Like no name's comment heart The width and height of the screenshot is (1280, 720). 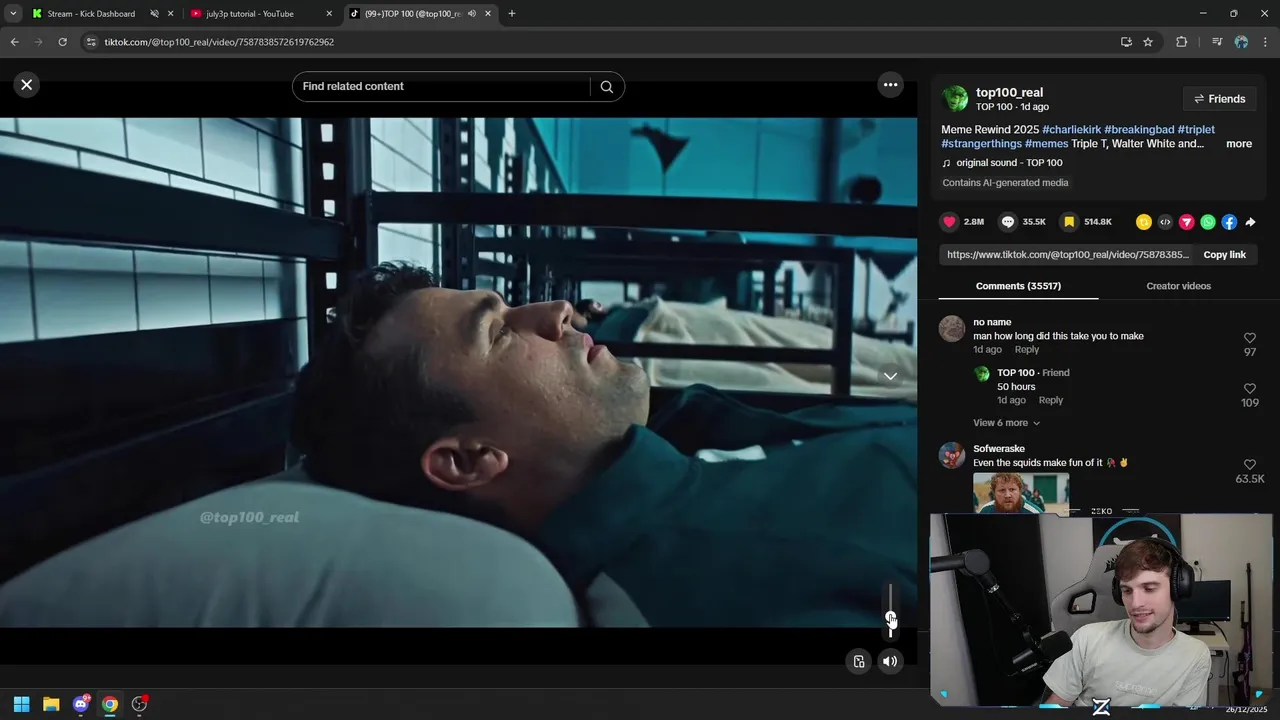[x=1249, y=338]
